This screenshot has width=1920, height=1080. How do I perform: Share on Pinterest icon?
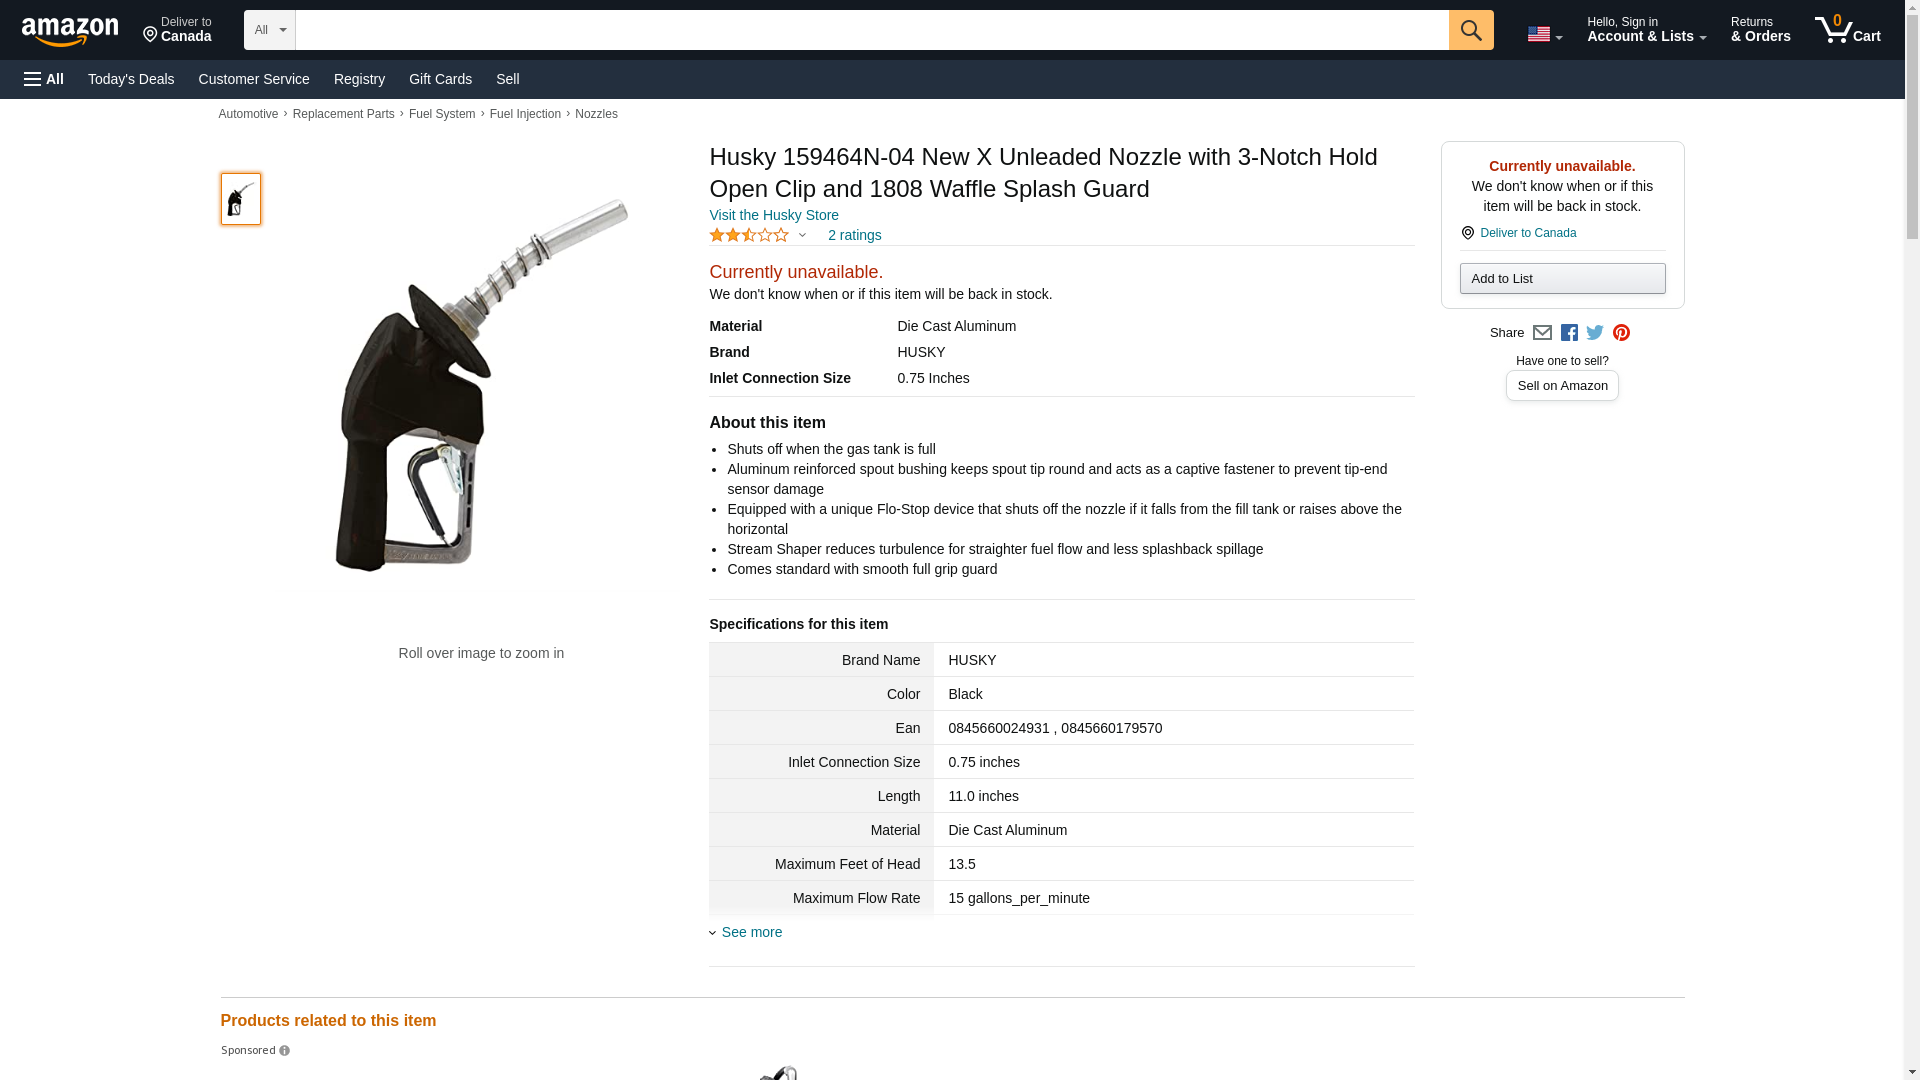point(1621,333)
